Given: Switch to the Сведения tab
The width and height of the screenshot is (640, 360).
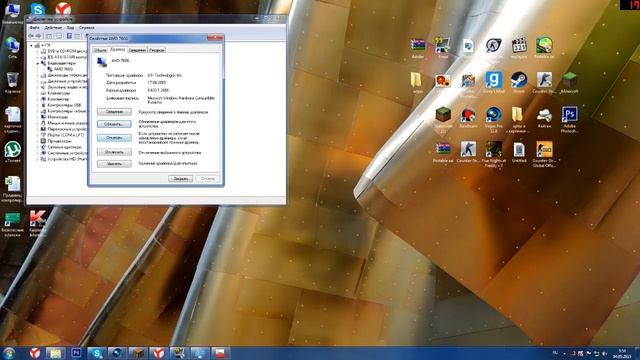Looking at the screenshot, I should coord(137,50).
